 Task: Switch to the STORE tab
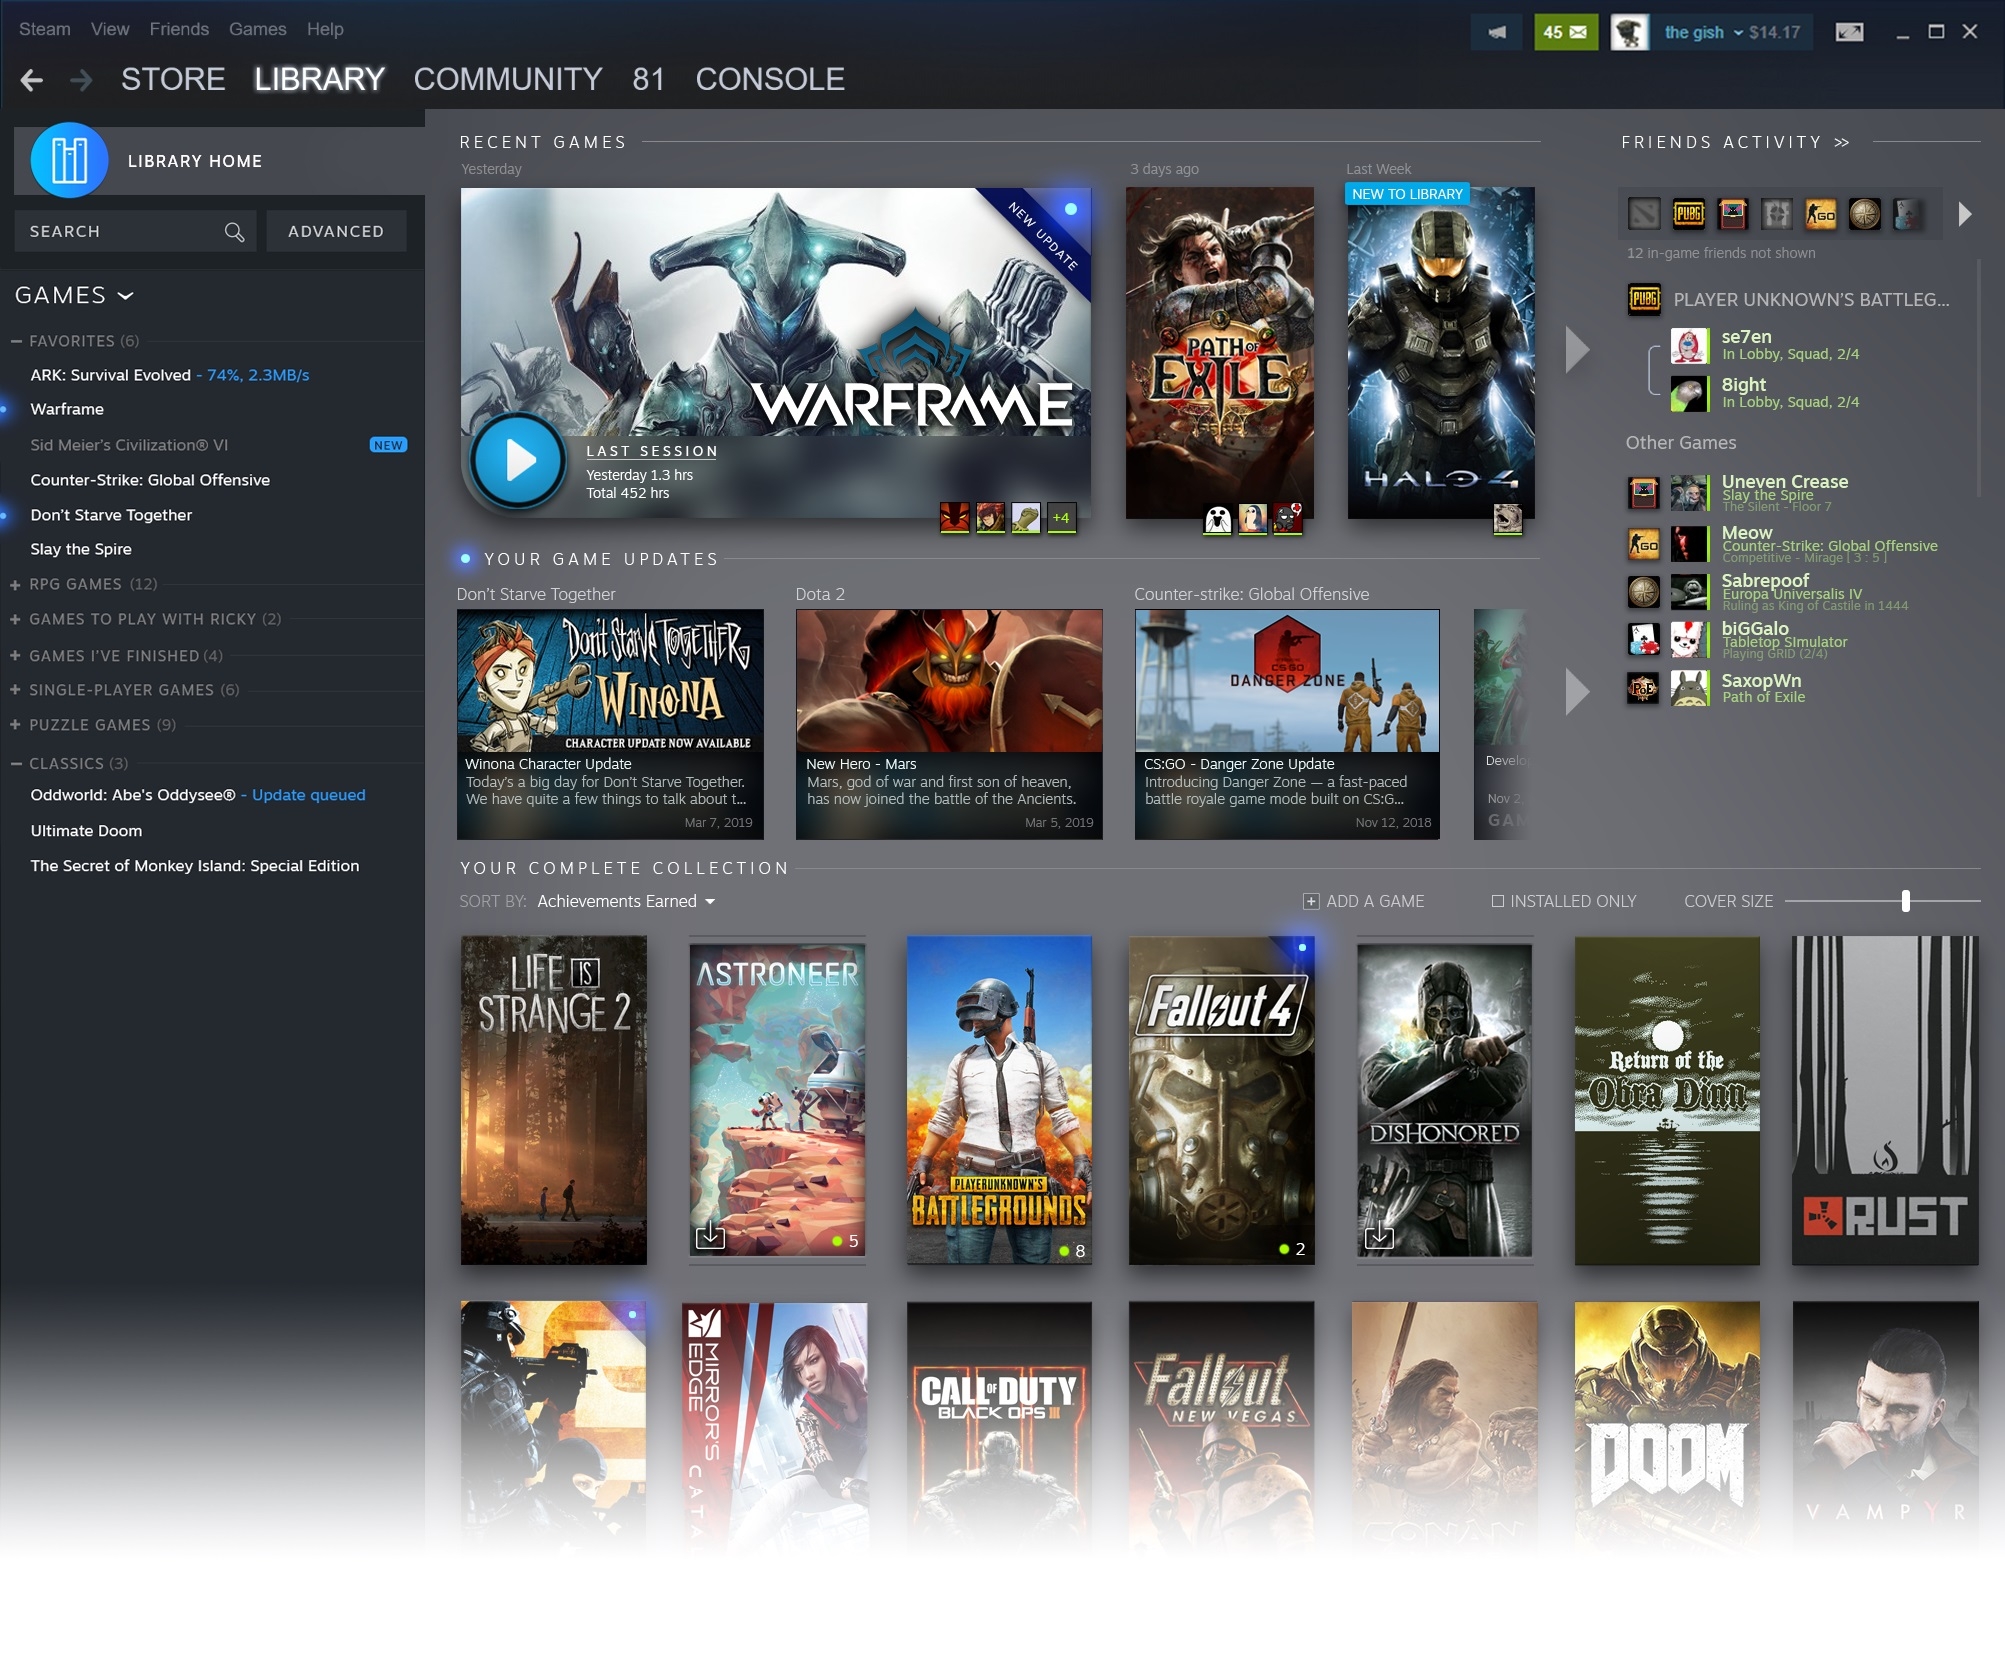tap(175, 78)
